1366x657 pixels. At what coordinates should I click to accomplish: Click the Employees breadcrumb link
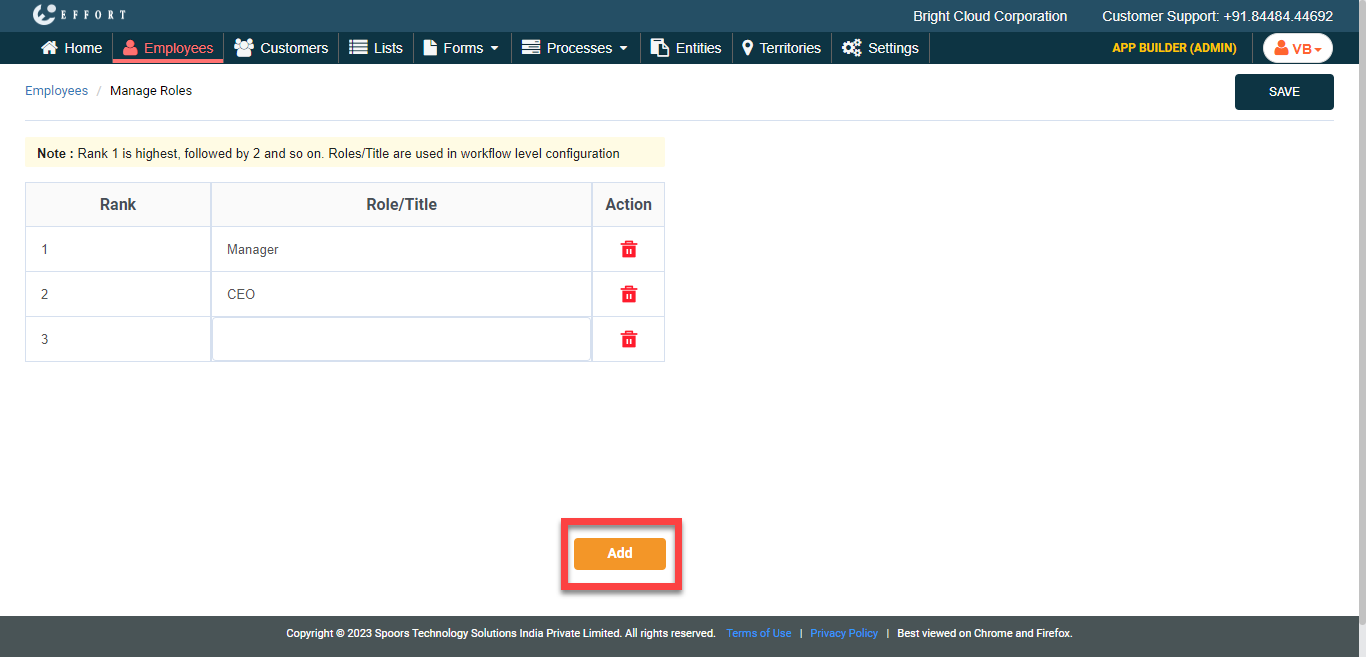[56, 91]
